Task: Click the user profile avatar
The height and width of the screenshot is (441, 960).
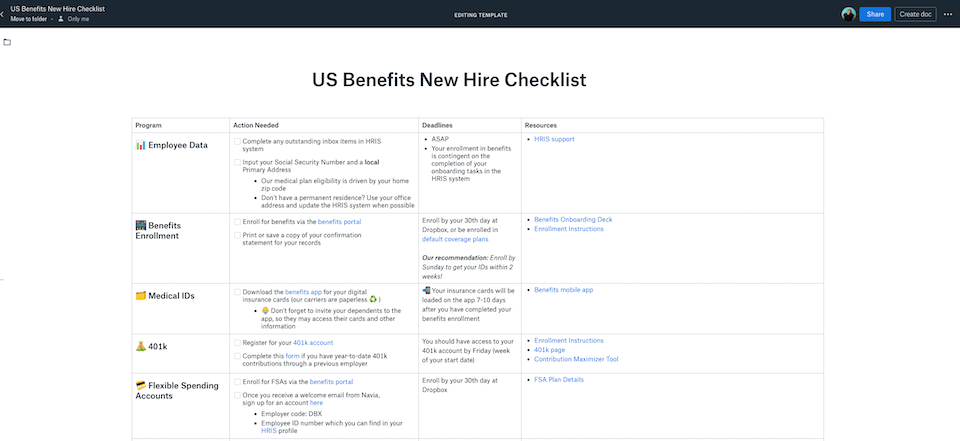Action: tap(848, 14)
